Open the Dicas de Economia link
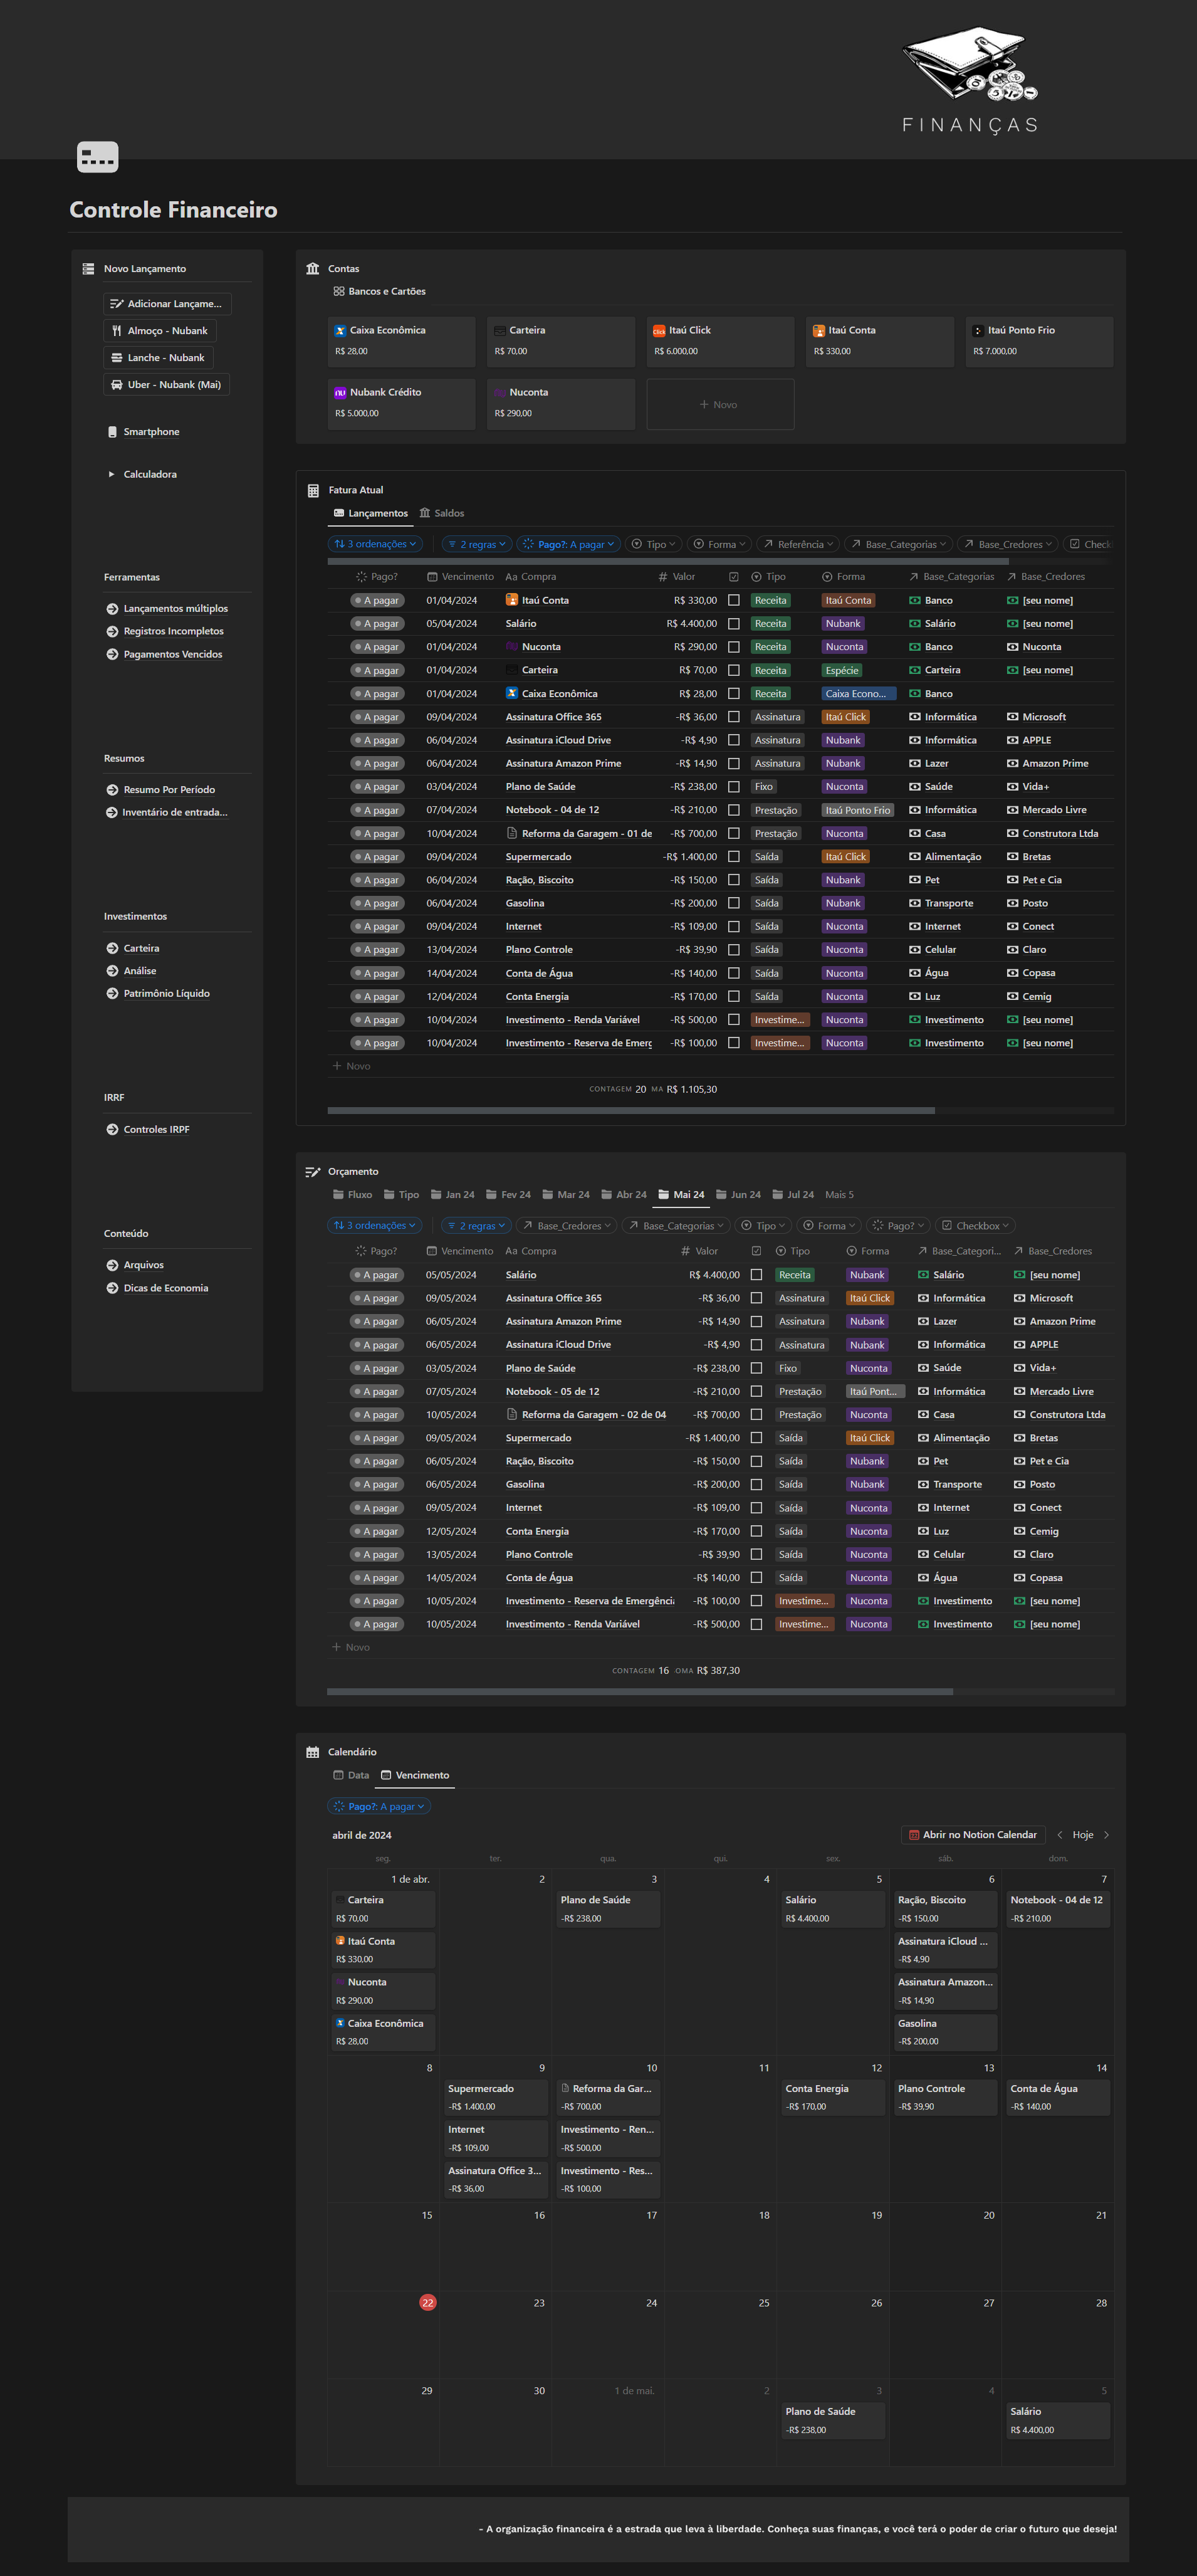Screen dimensions: 1197x2576 click(x=165, y=1288)
